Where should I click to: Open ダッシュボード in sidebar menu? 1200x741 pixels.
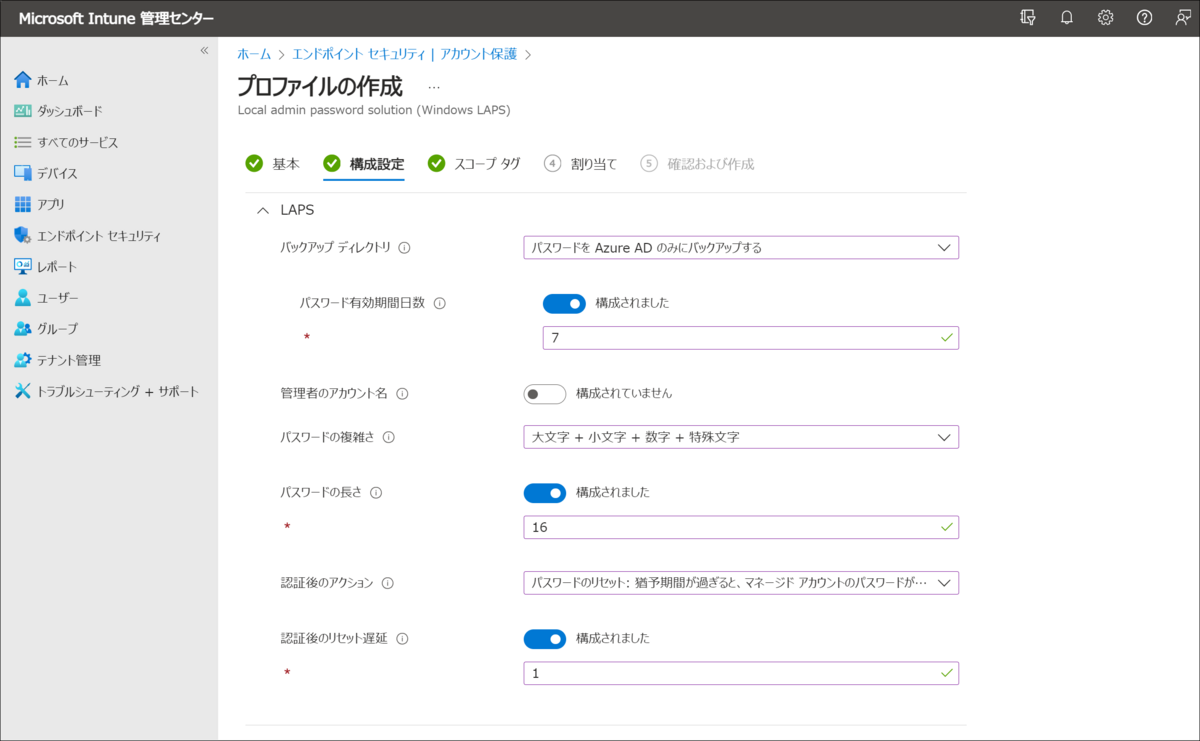[70, 111]
